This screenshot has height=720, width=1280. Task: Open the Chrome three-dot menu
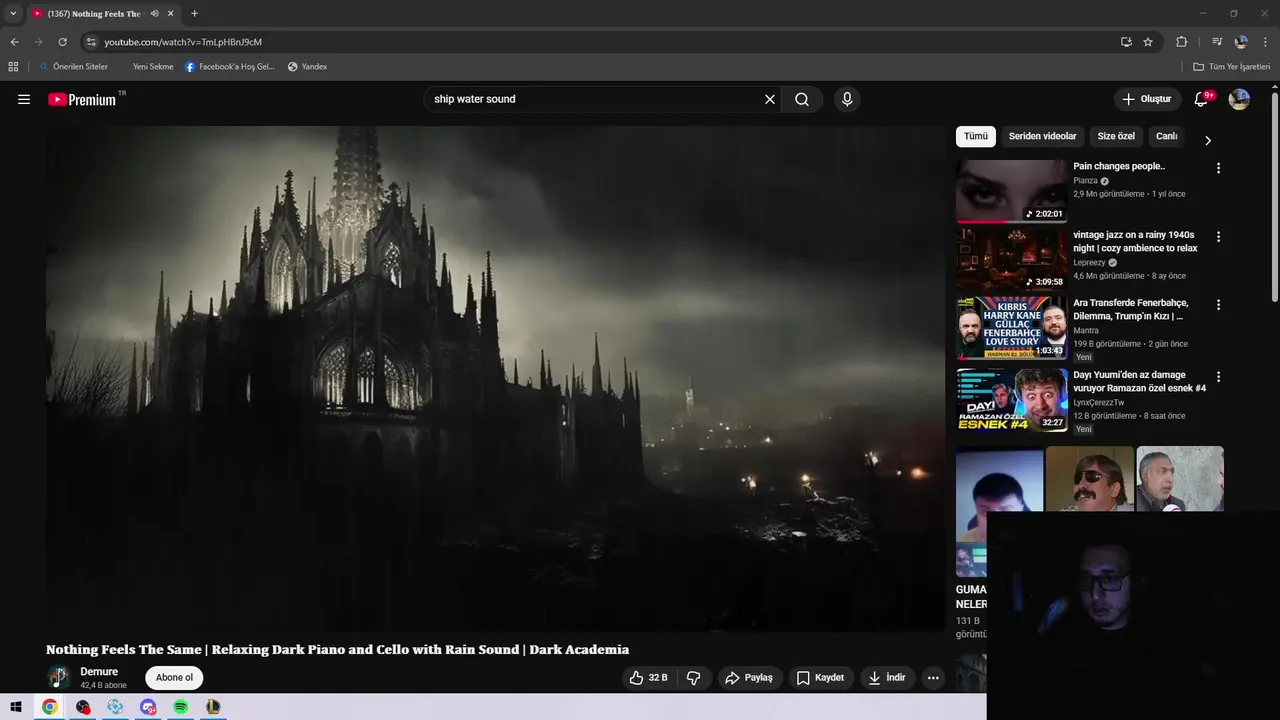tap(1266, 42)
